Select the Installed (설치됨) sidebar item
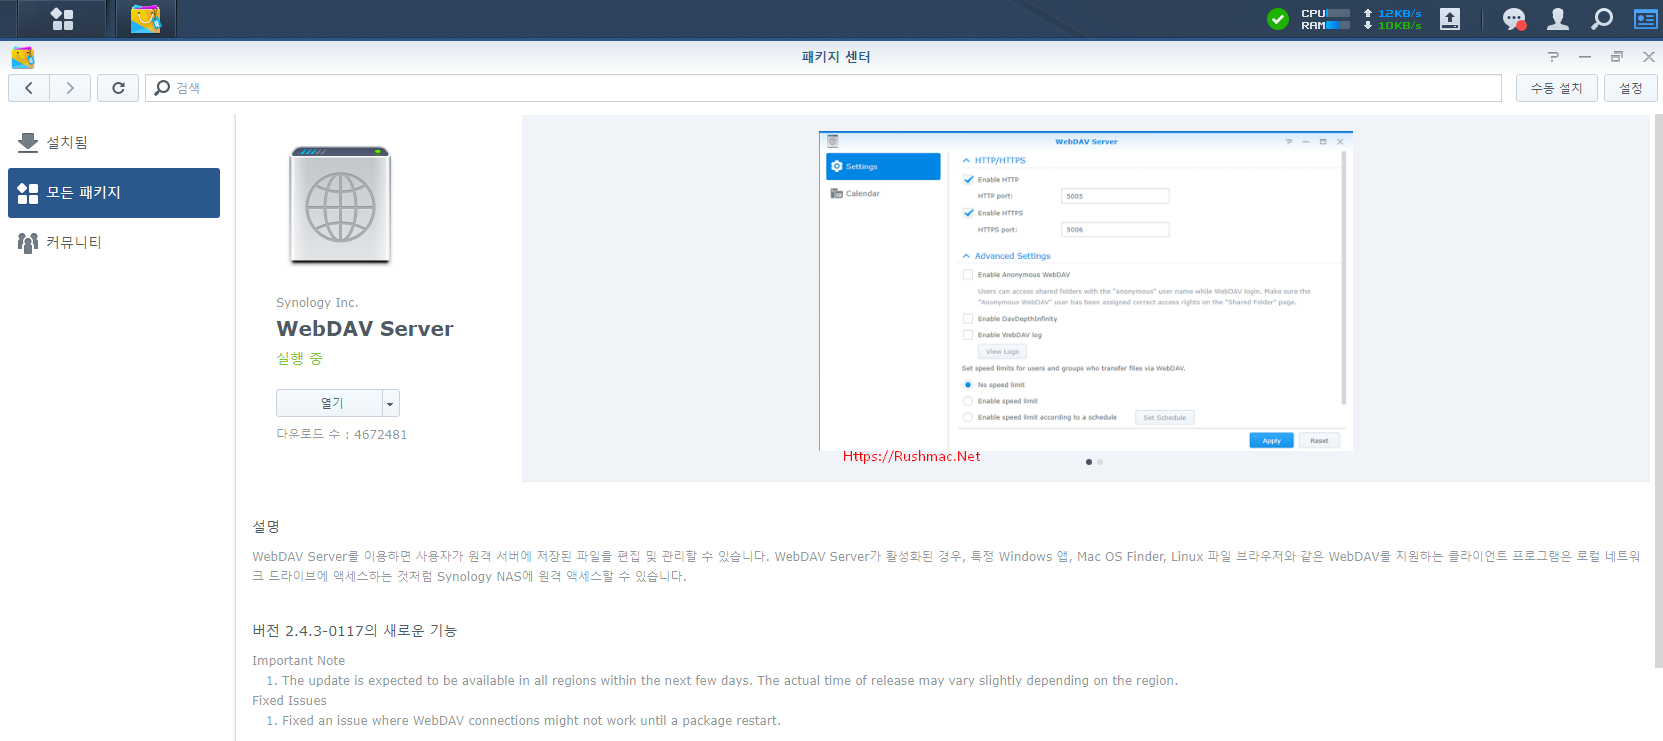1663x741 pixels. click(114, 143)
